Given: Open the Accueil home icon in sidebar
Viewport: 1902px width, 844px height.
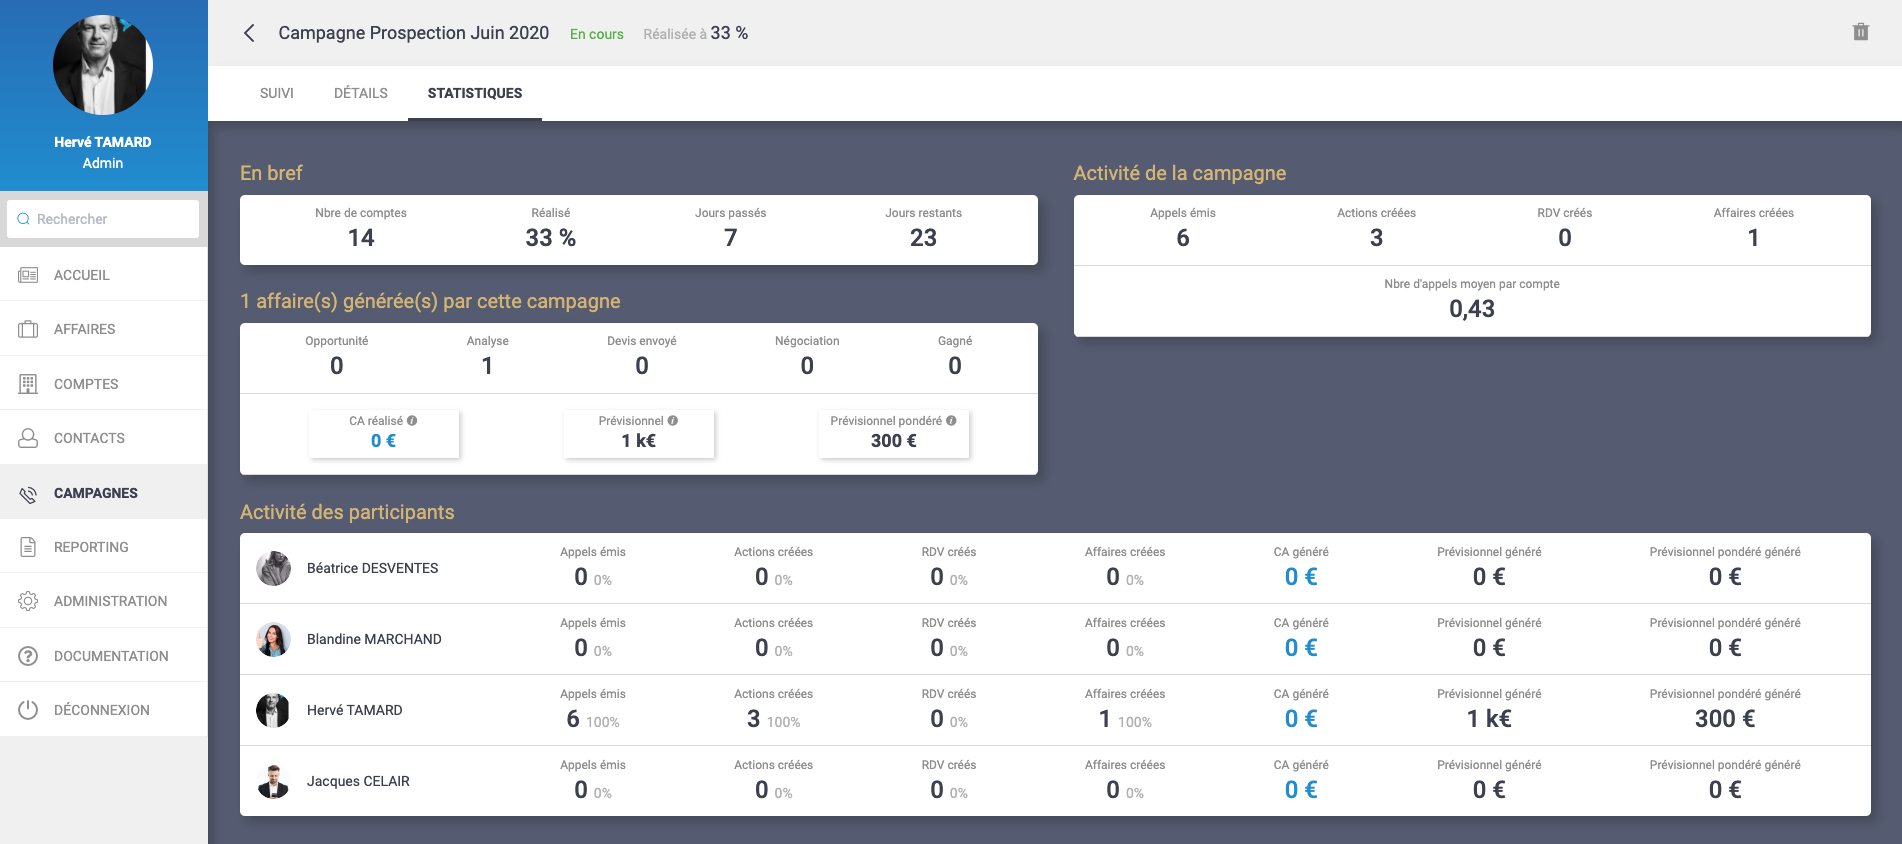Looking at the screenshot, I should point(28,275).
